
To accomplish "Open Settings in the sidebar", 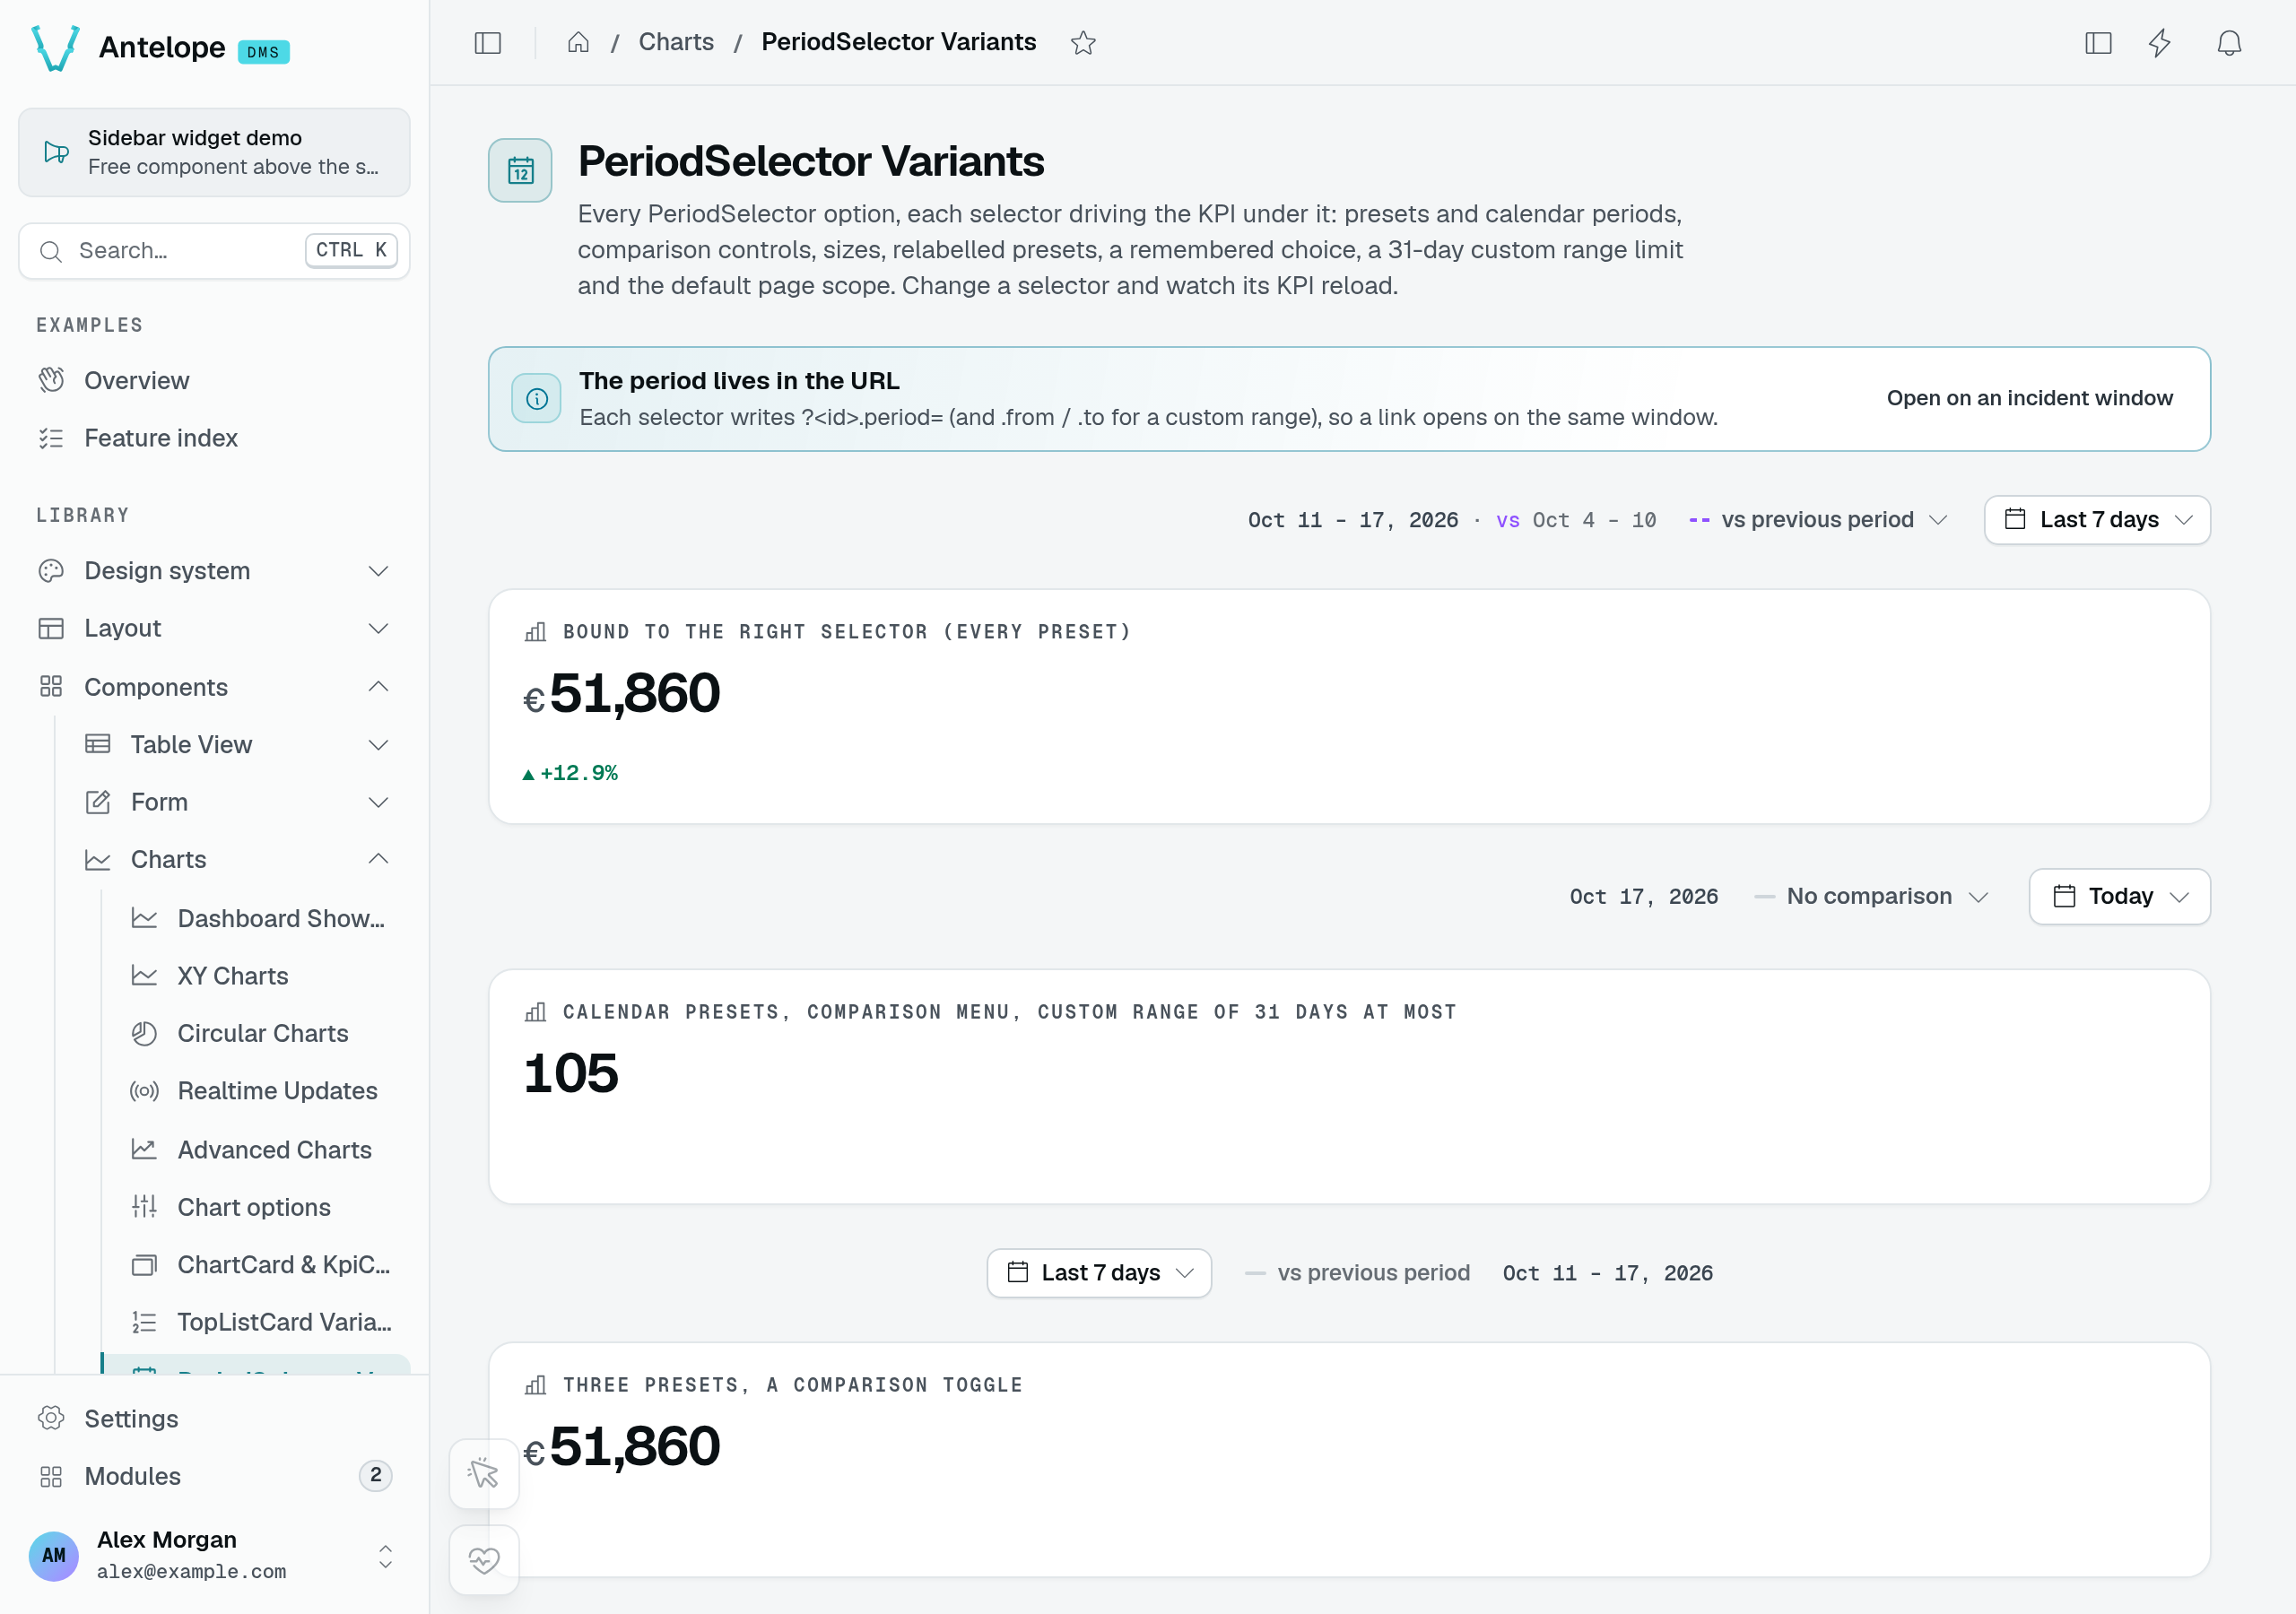I will [214, 1418].
